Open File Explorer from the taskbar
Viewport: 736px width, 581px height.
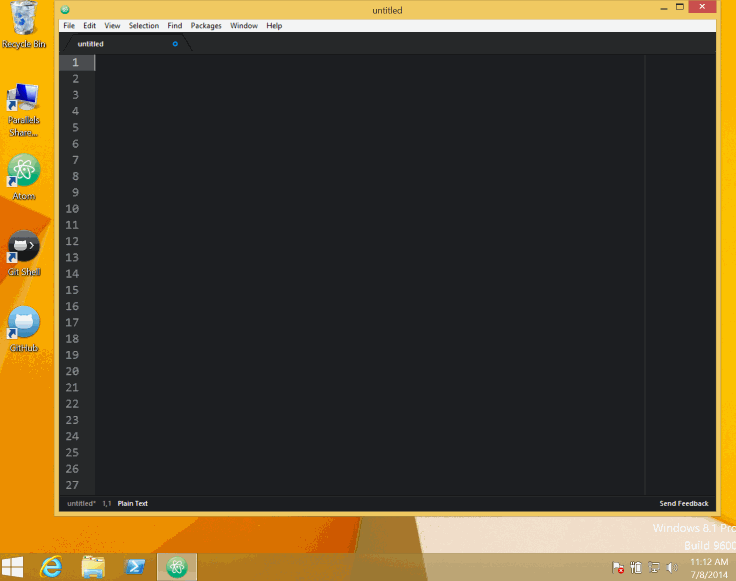pos(93,567)
